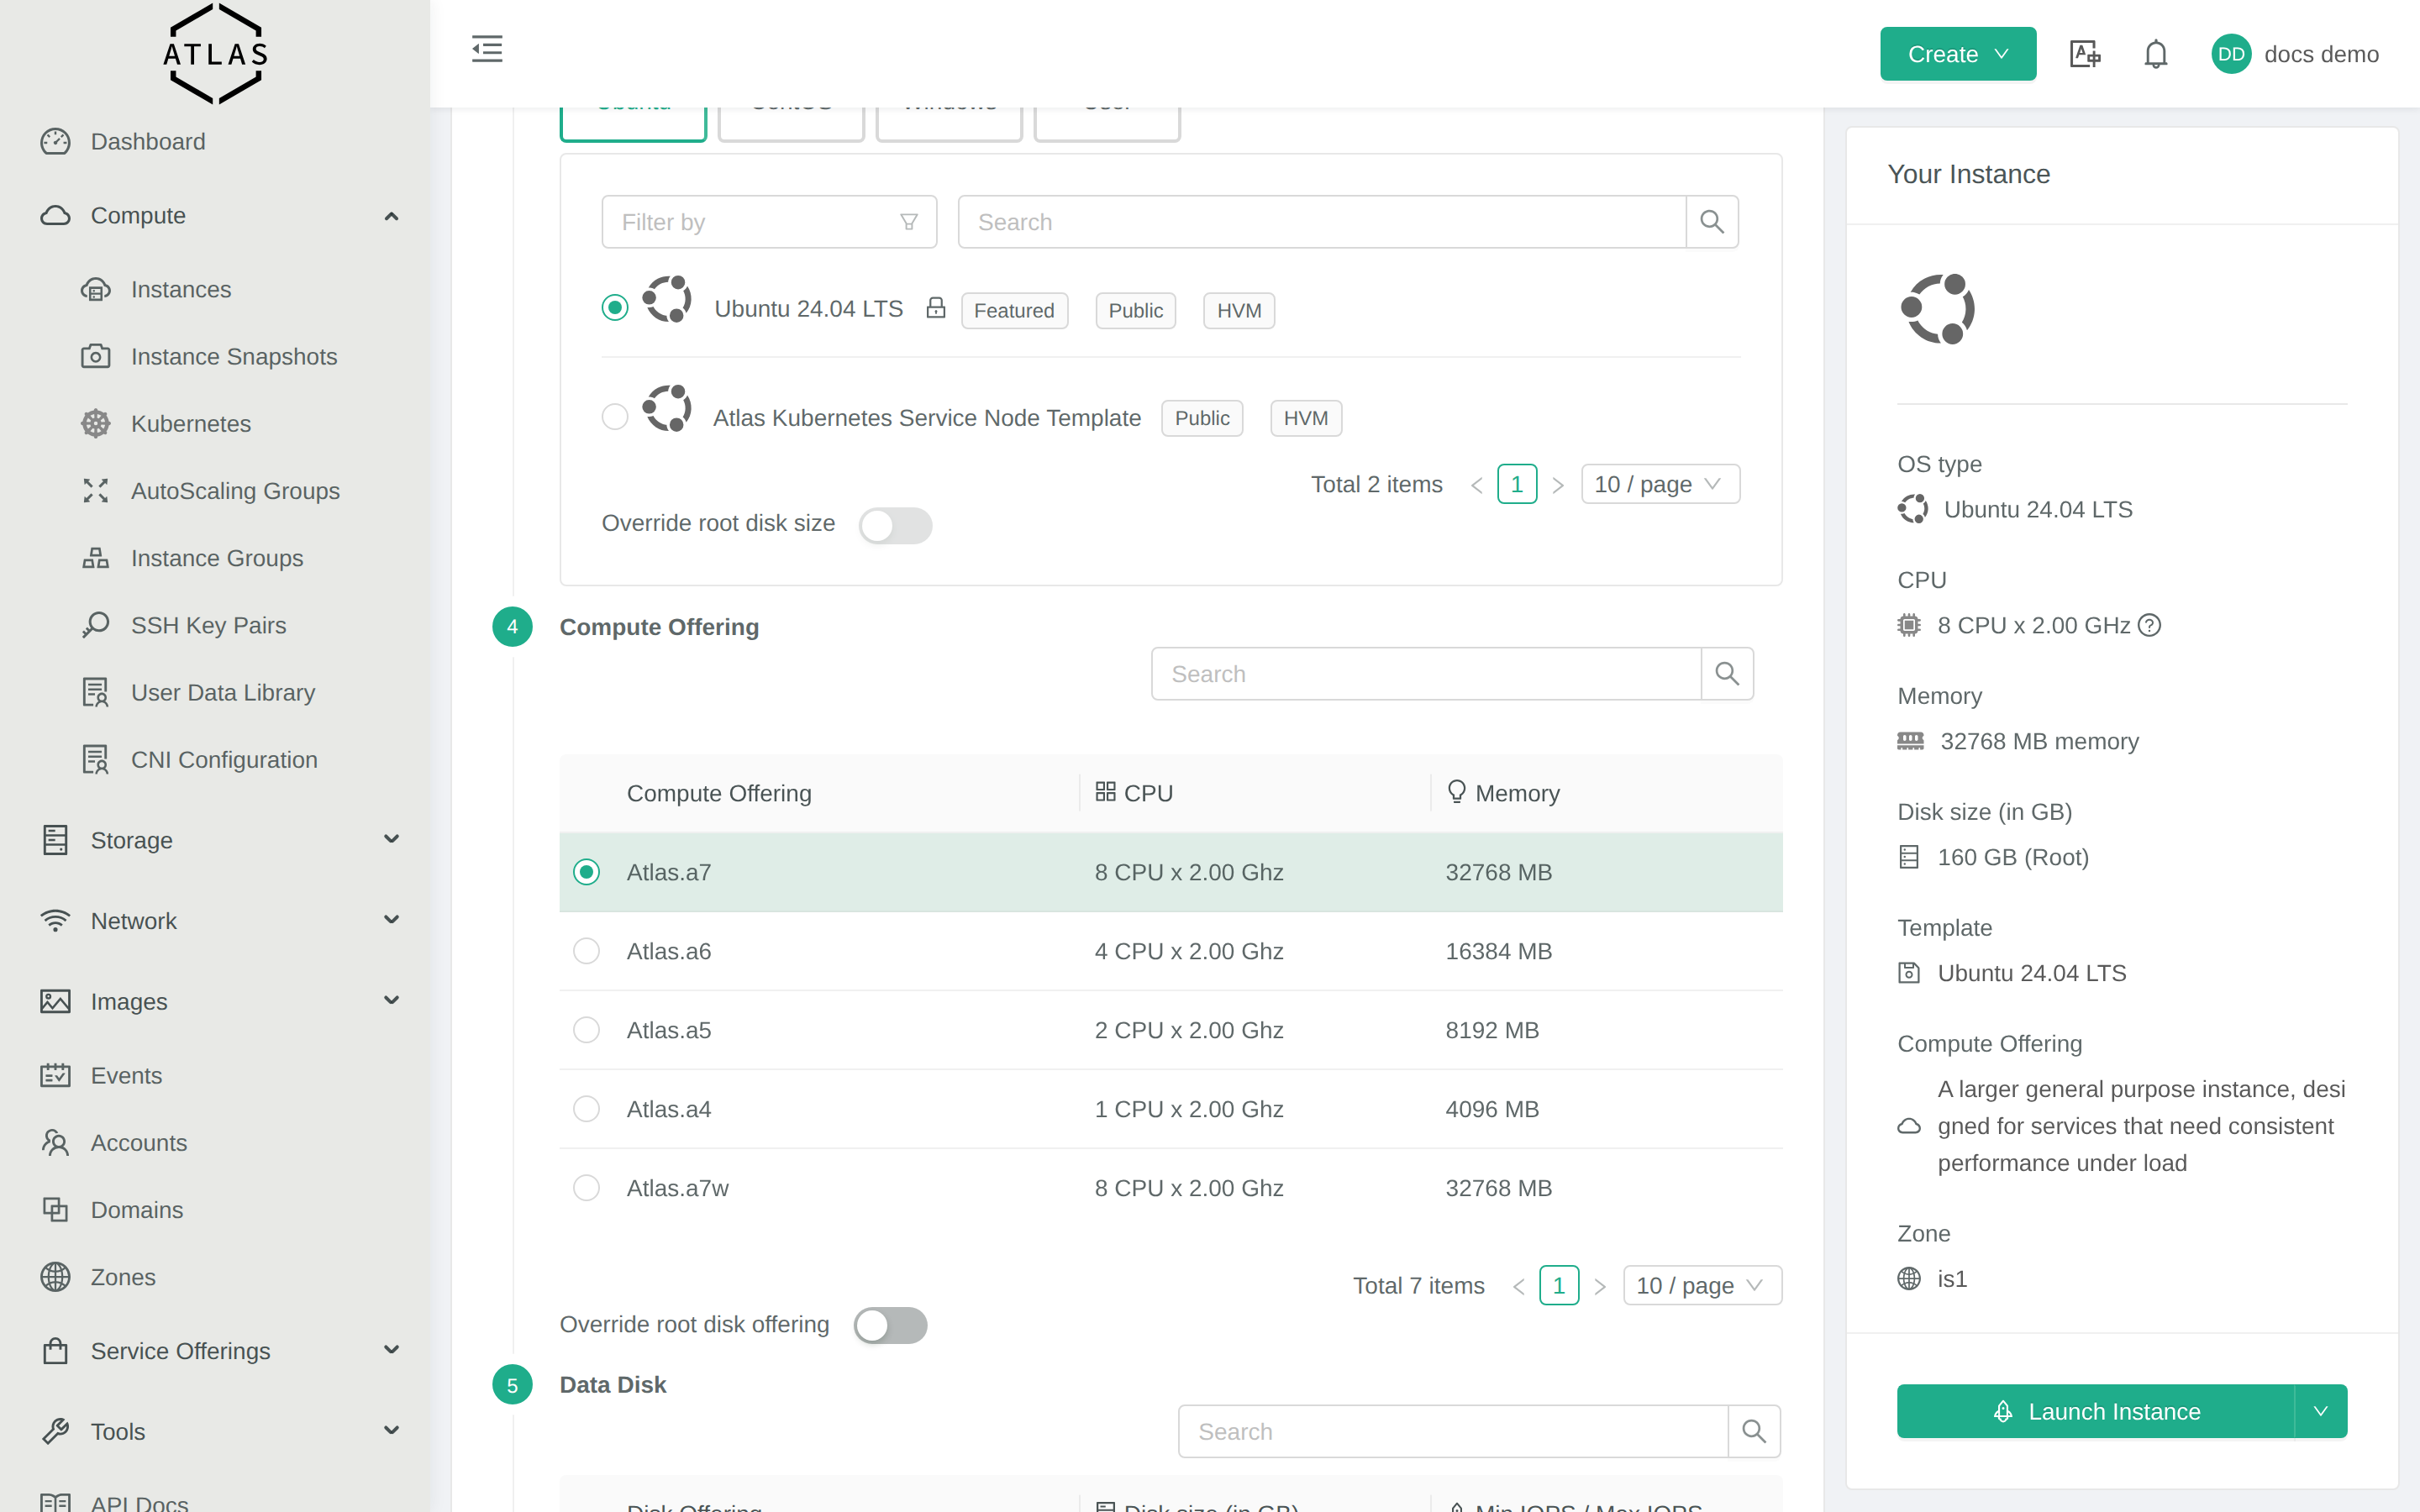The height and width of the screenshot is (1512, 2420).
Task: Sort by the Memory column header
Action: click(x=1606, y=793)
